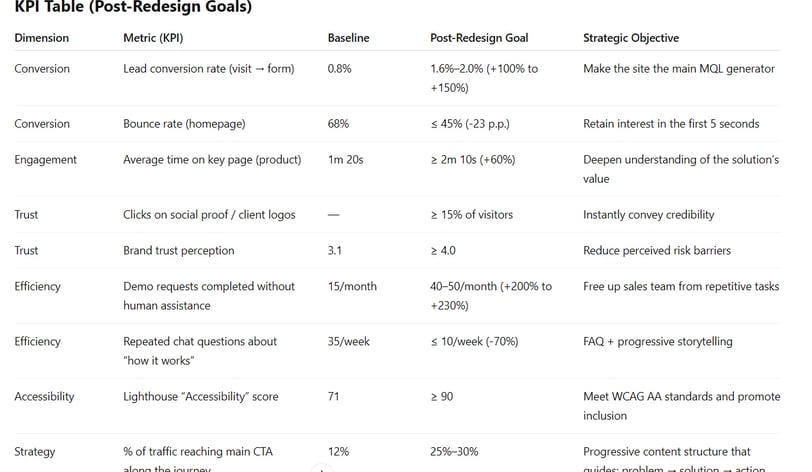The width and height of the screenshot is (812, 472).
Task: Select the 'Lead conversion rate' metric cell
Action: click(x=209, y=68)
